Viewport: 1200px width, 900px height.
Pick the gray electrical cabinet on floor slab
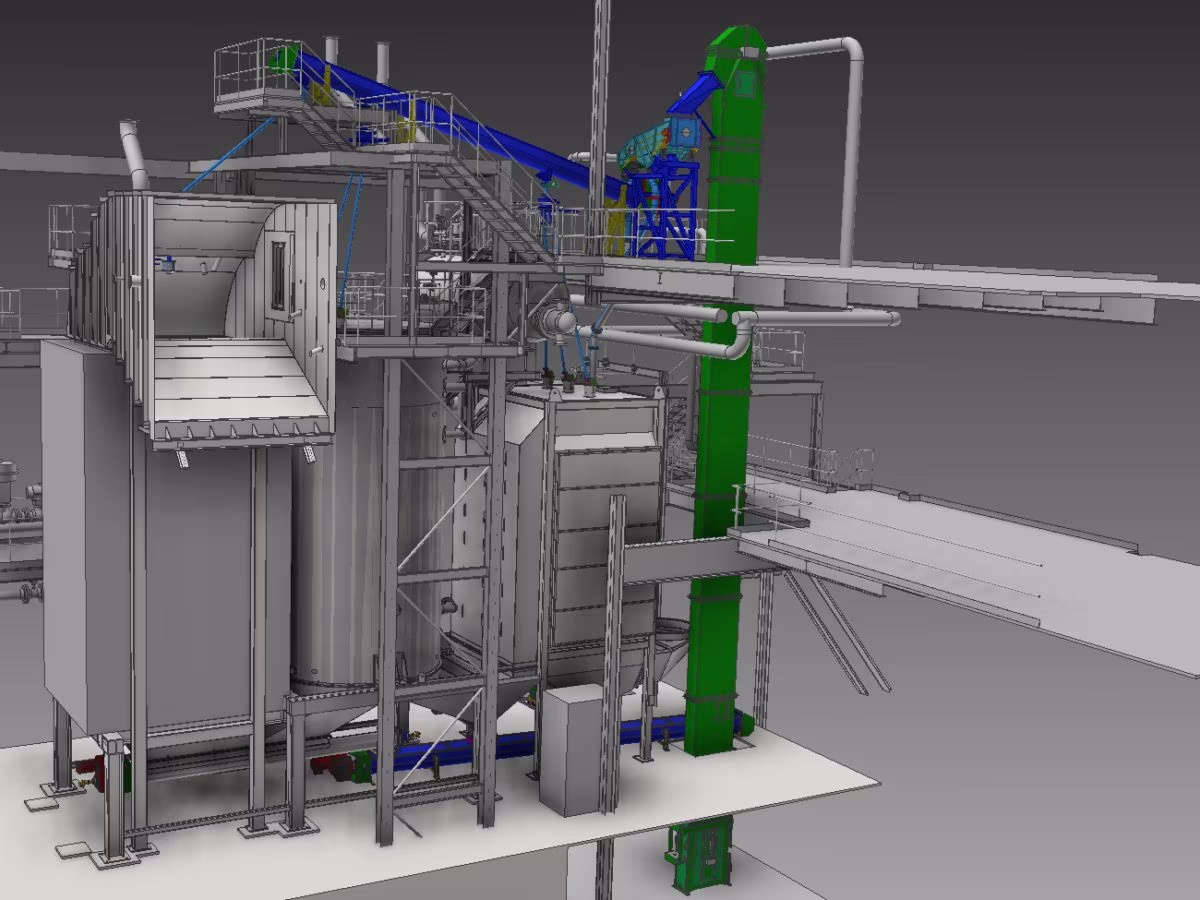coord(570,750)
